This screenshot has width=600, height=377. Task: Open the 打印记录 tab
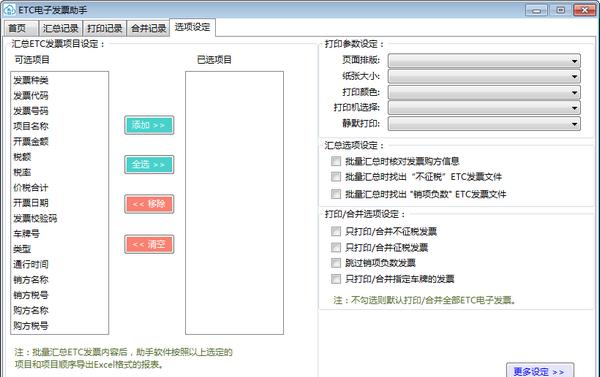click(104, 28)
